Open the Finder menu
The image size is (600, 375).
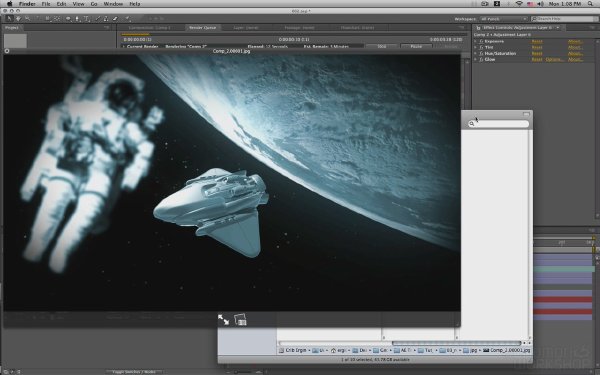point(27,4)
